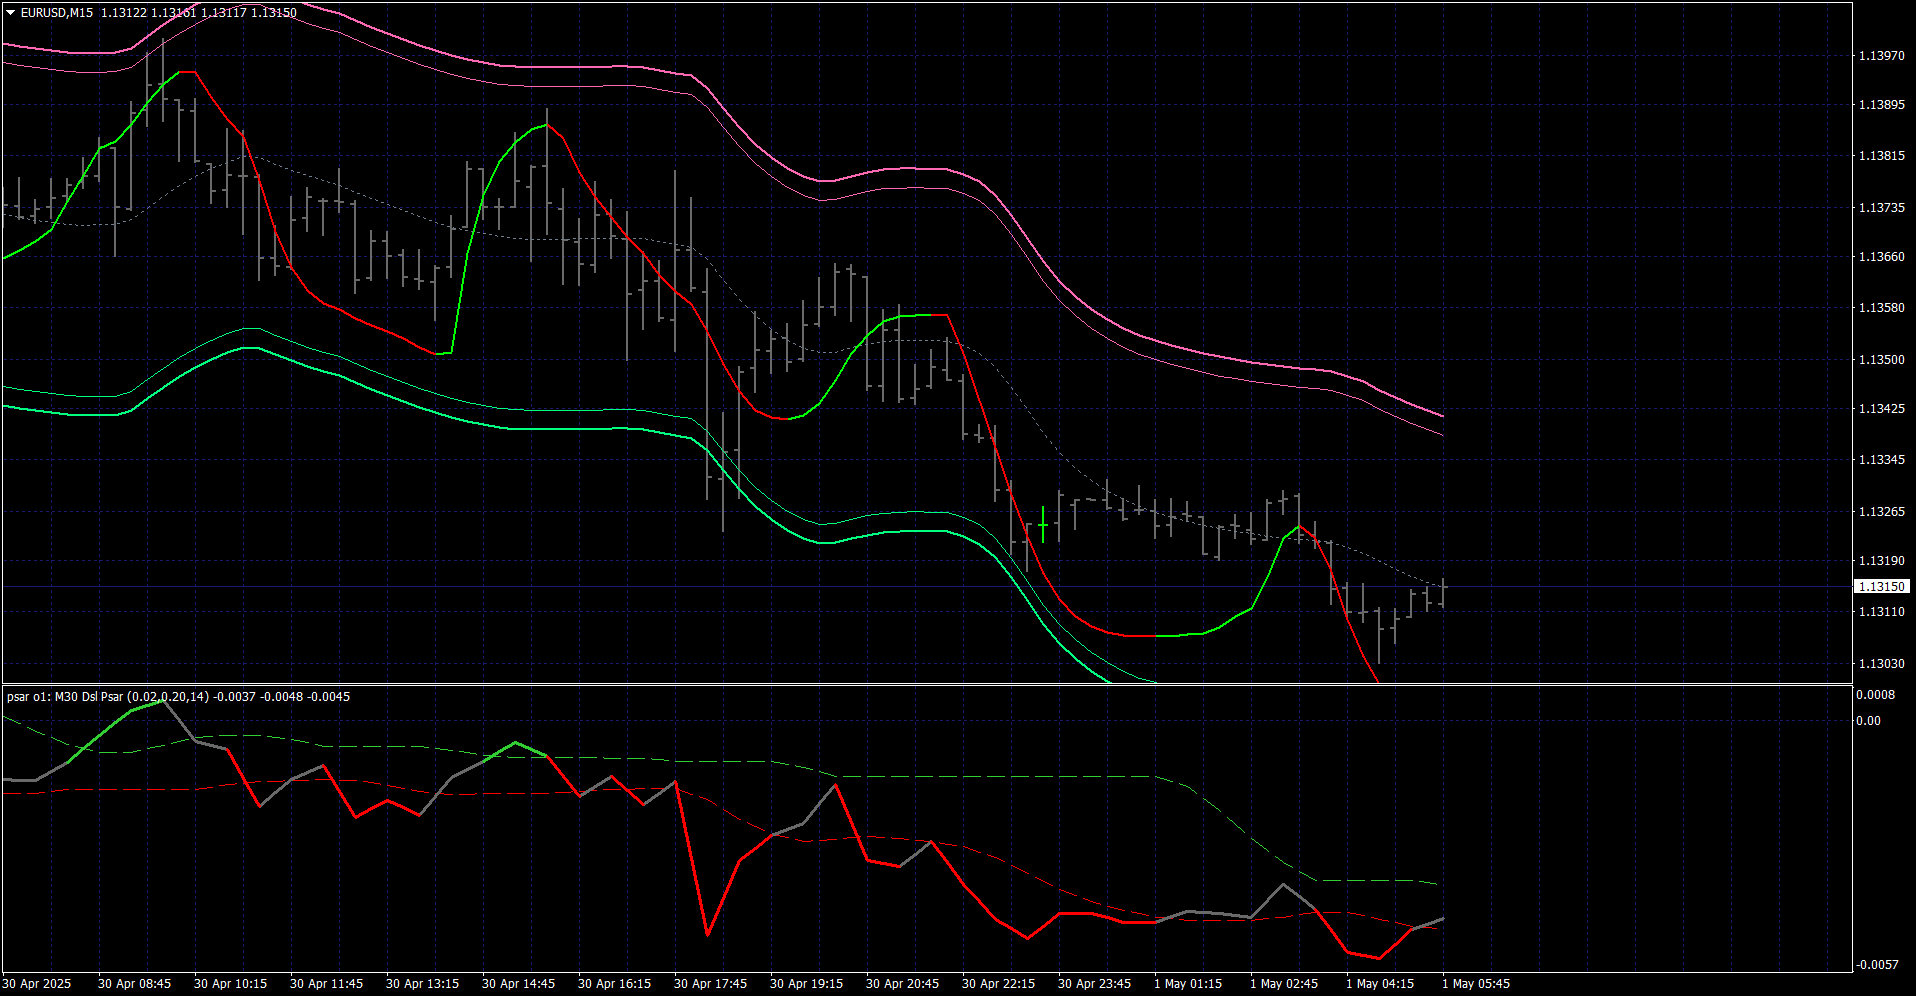Click the 30 Apr 13:15 time label
Viewport: 1916px width, 996px height.
pos(422,984)
